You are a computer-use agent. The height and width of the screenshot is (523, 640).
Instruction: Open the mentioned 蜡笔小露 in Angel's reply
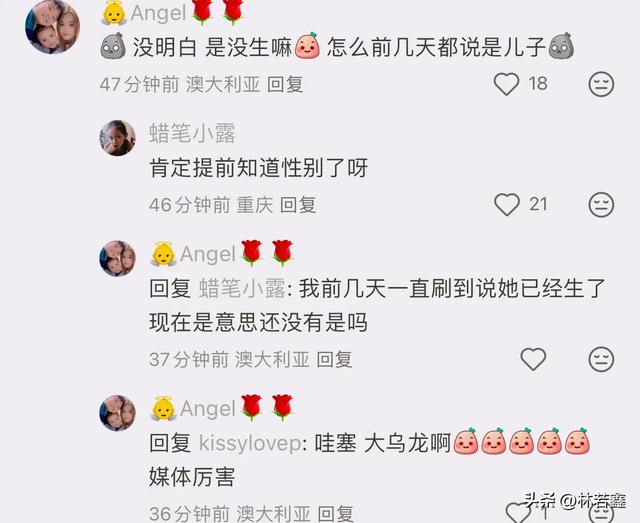tap(242, 289)
